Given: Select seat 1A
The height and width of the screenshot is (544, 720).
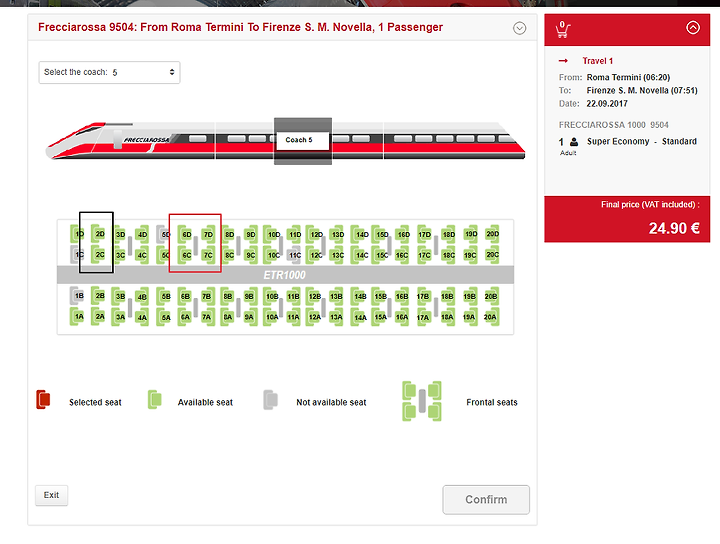Looking at the screenshot, I should (78, 316).
